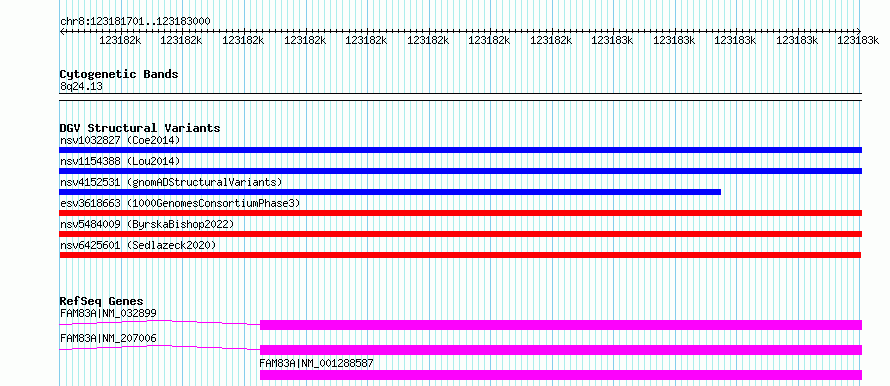Click the thin intron line of NM_032899
This screenshot has width=890, height=386.
(159, 322)
